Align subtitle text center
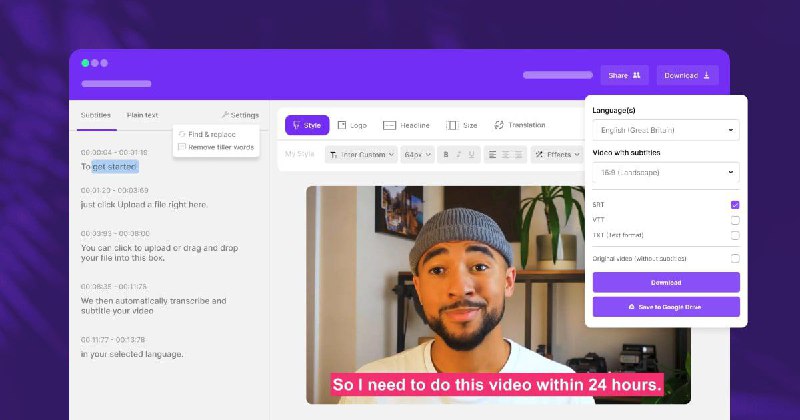The image size is (800, 420). [505, 155]
